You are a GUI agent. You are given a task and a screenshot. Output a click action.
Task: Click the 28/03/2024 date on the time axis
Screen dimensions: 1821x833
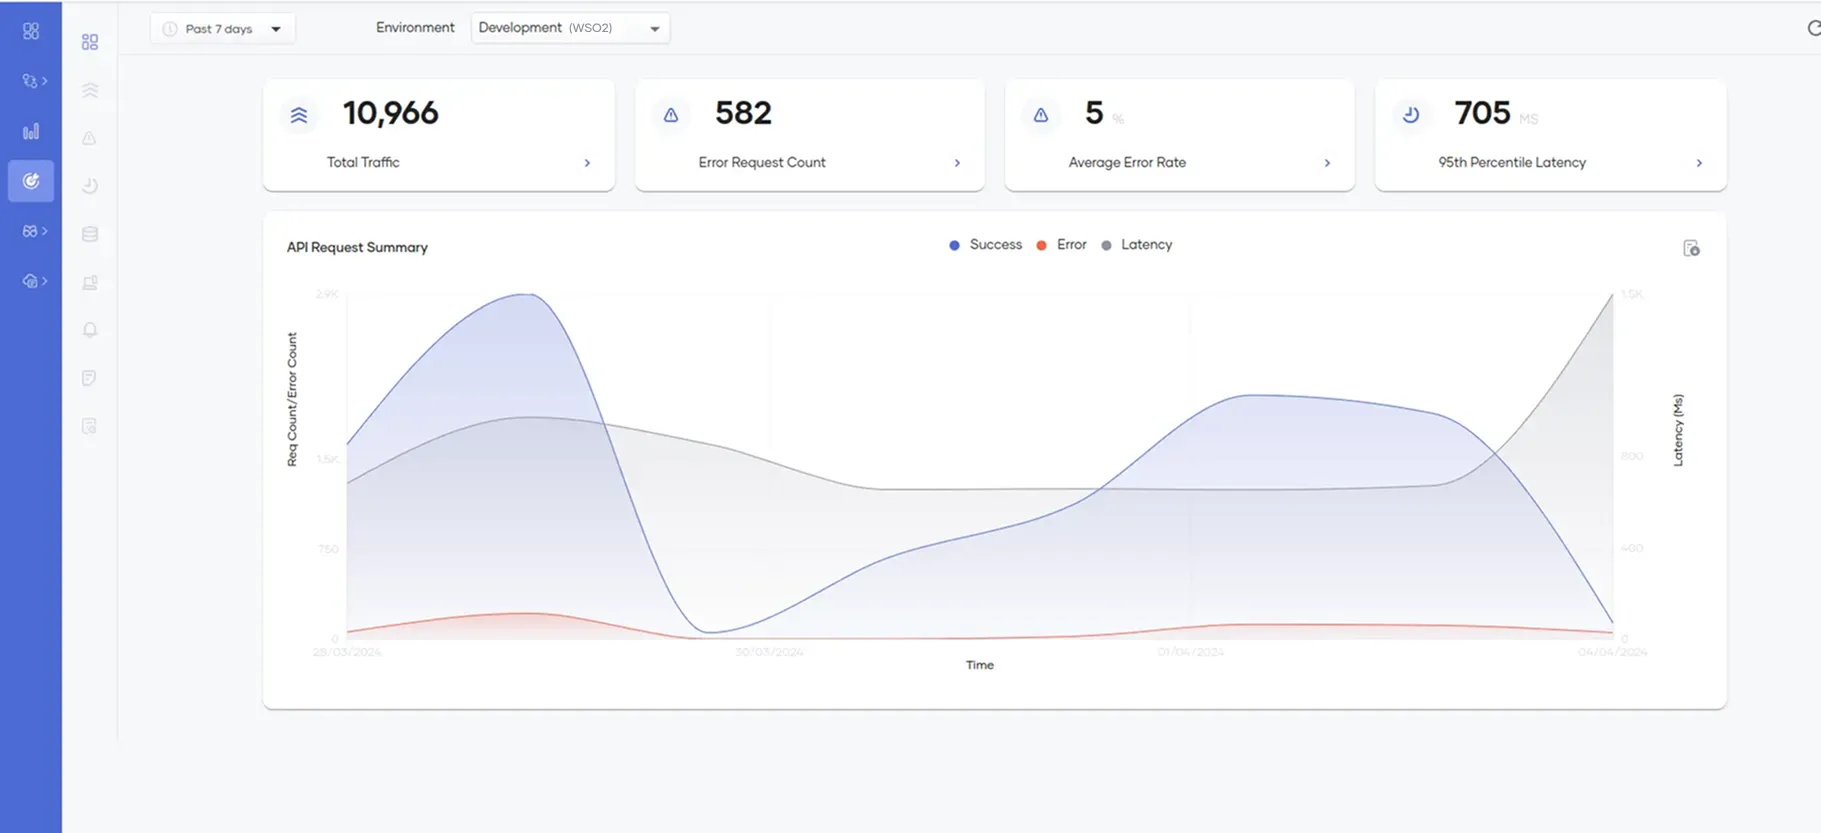347,652
